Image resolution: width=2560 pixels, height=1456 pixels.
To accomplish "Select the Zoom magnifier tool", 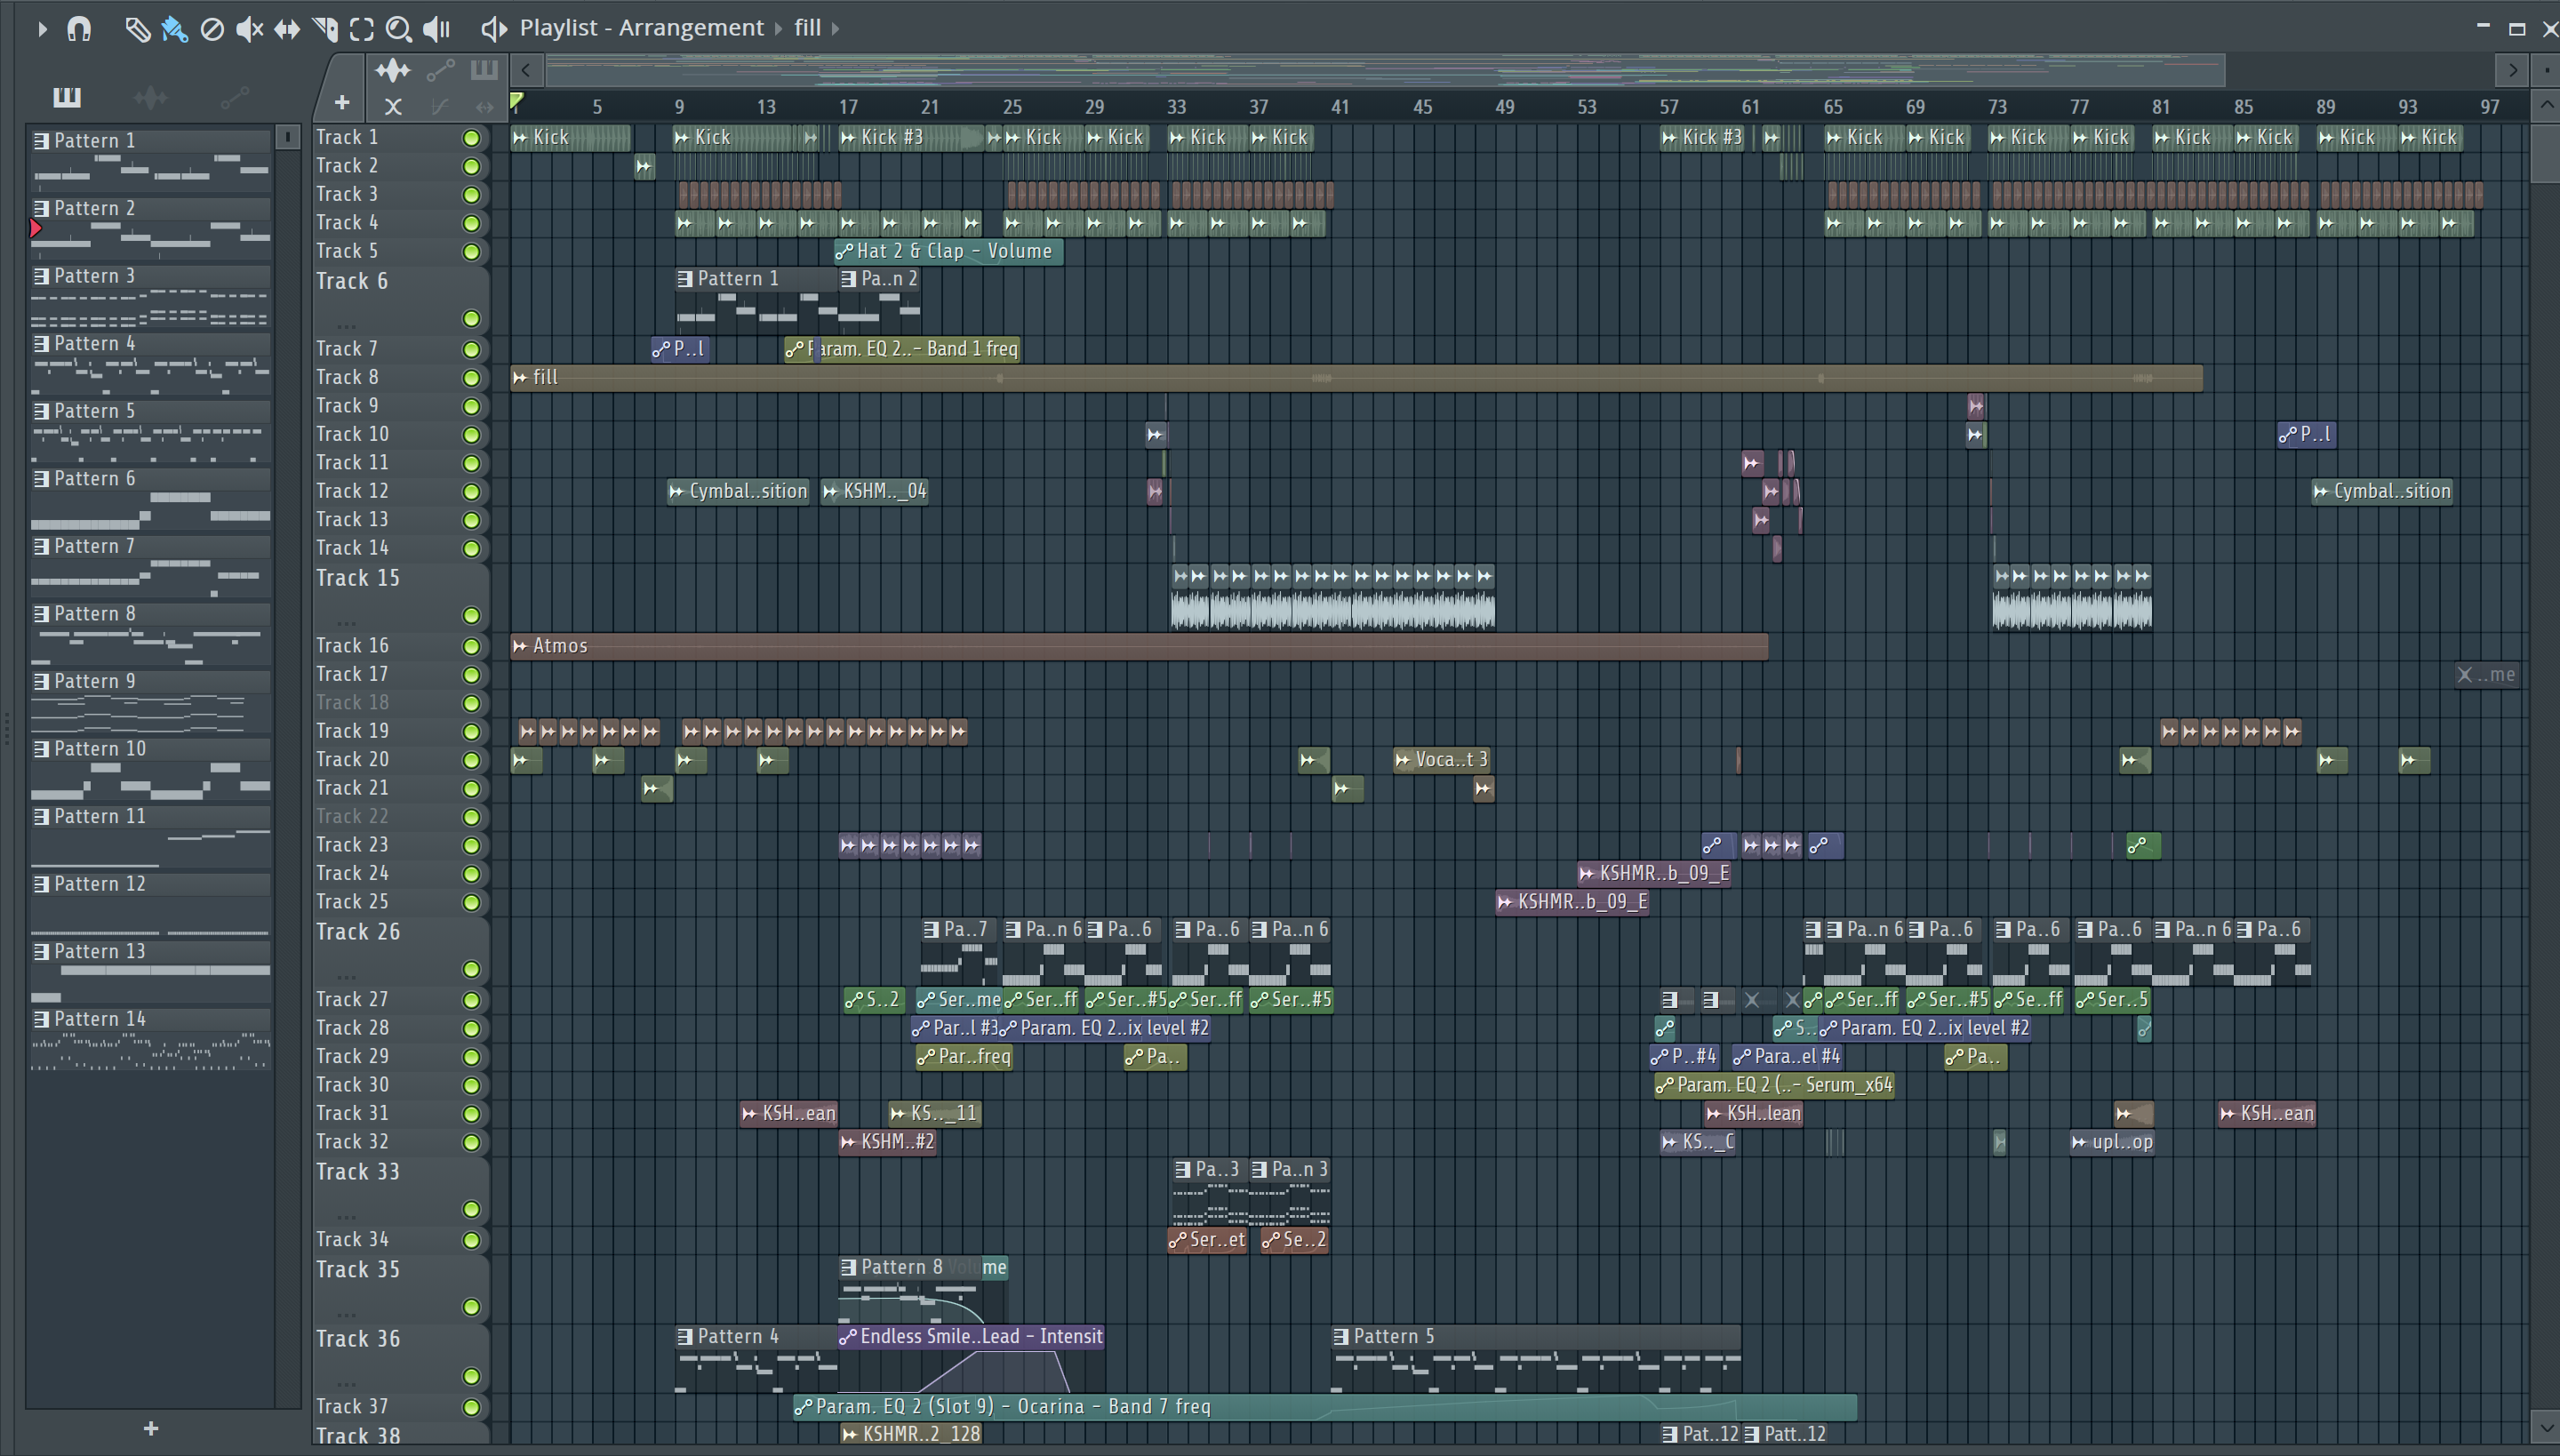I will (x=399, y=29).
